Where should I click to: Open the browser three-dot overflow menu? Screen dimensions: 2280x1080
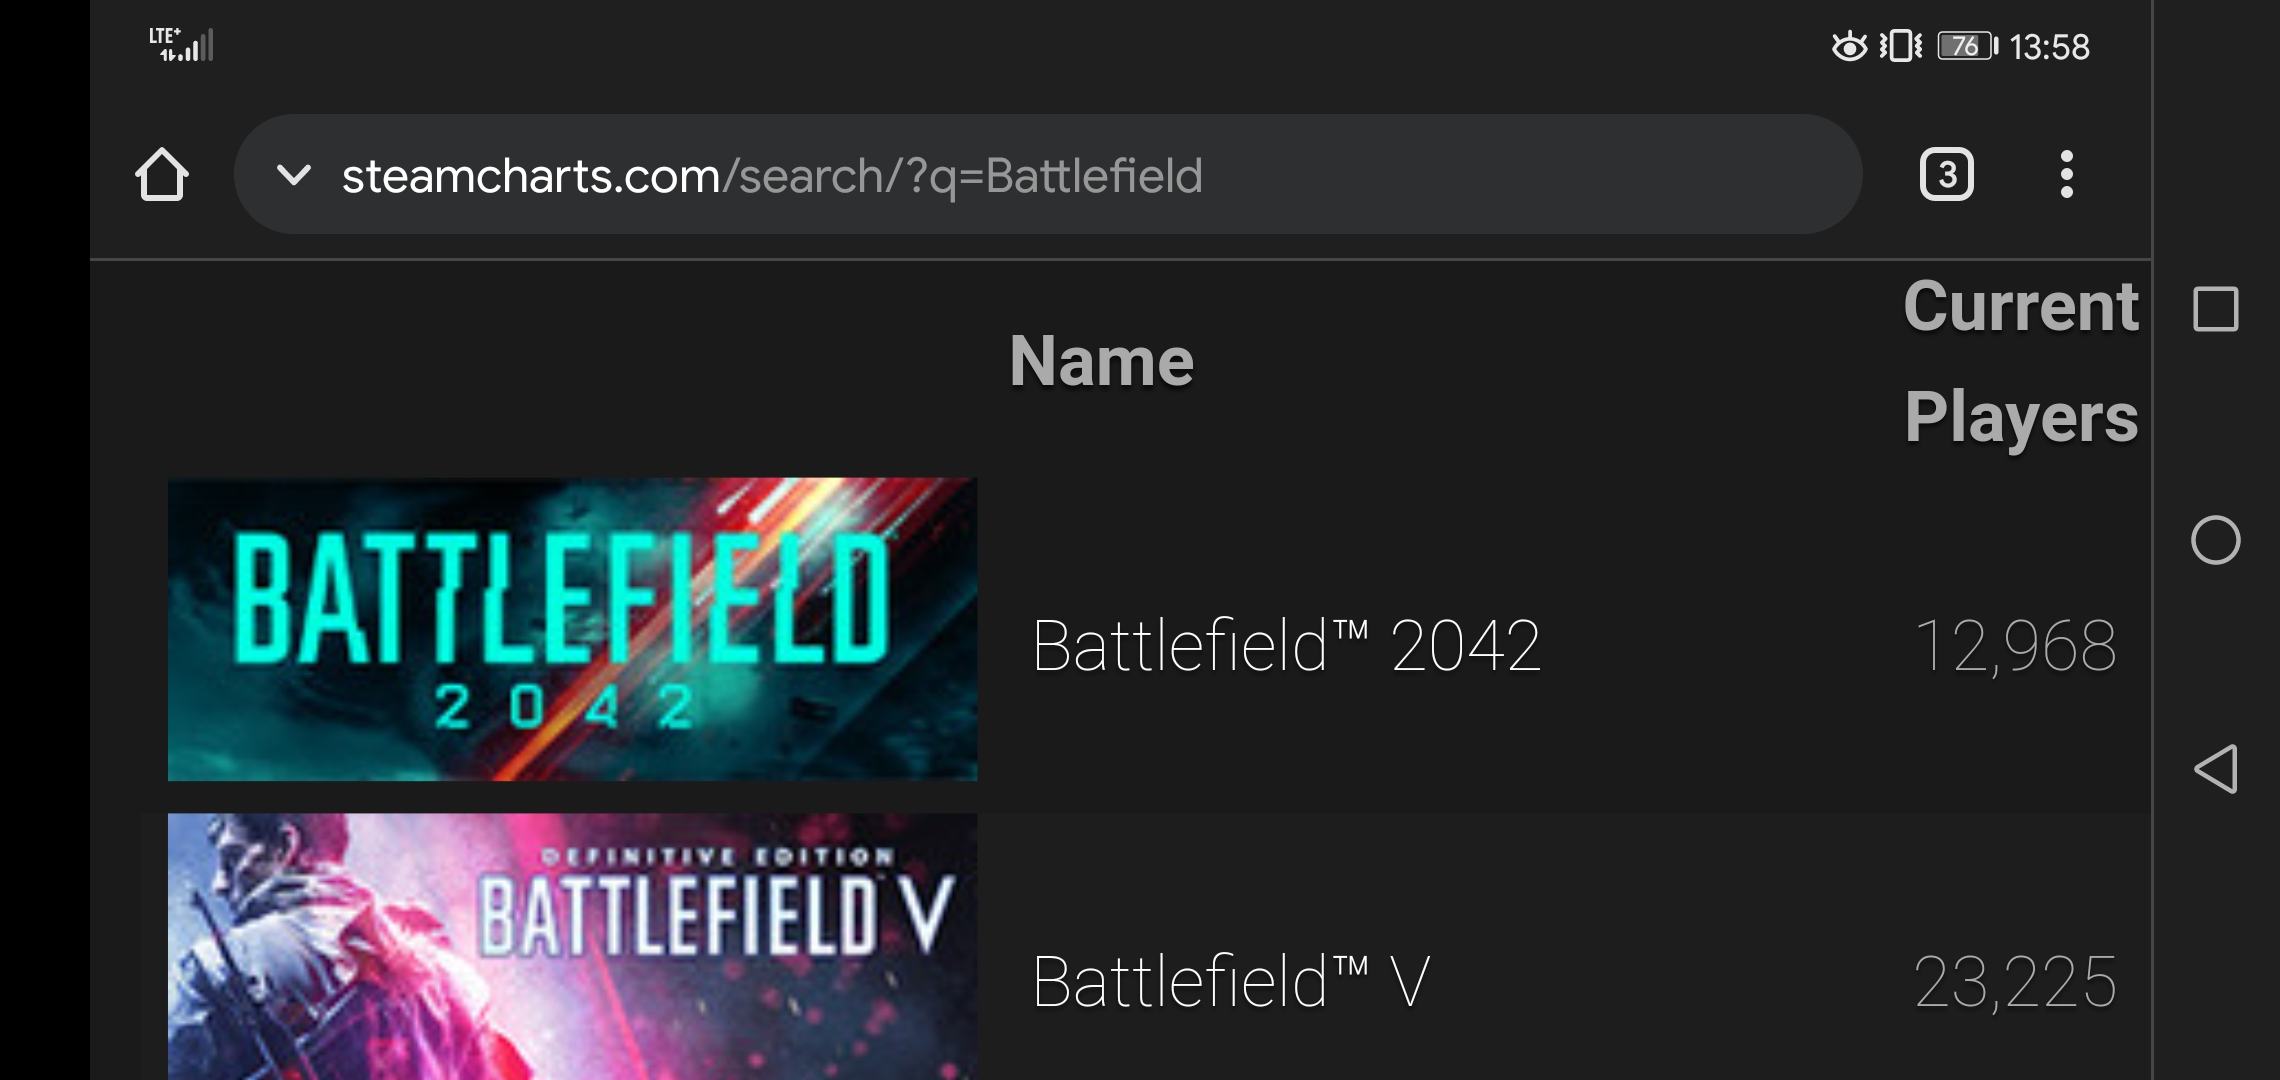coord(2066,175)
